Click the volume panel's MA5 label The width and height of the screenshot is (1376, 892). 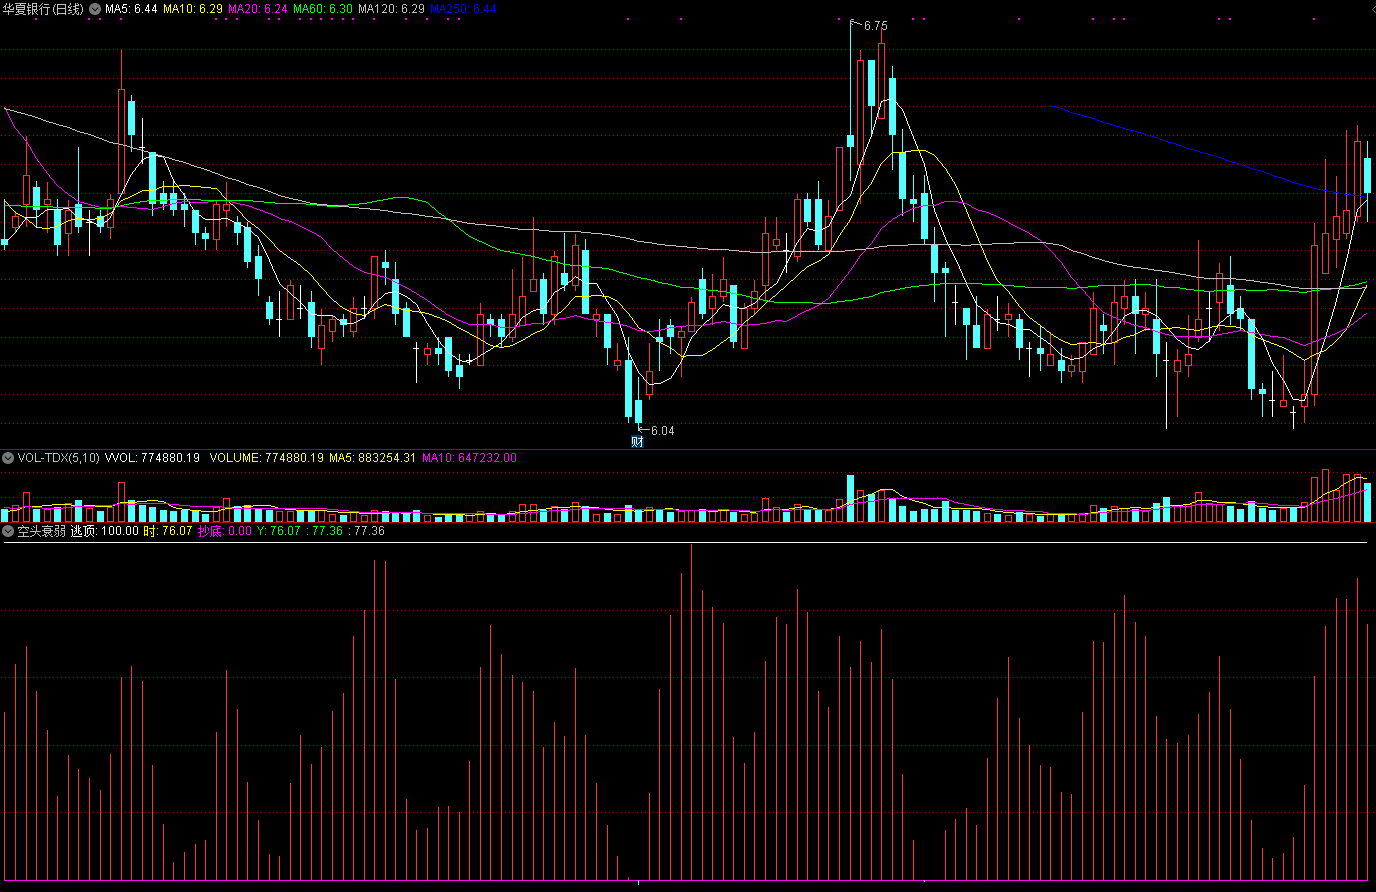click(372, 458)
